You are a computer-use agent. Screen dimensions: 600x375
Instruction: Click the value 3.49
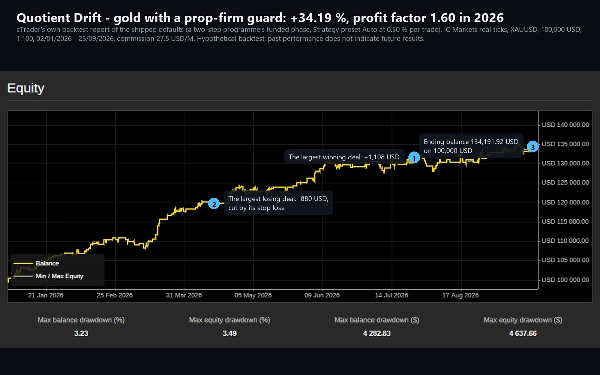coord(230,333)
